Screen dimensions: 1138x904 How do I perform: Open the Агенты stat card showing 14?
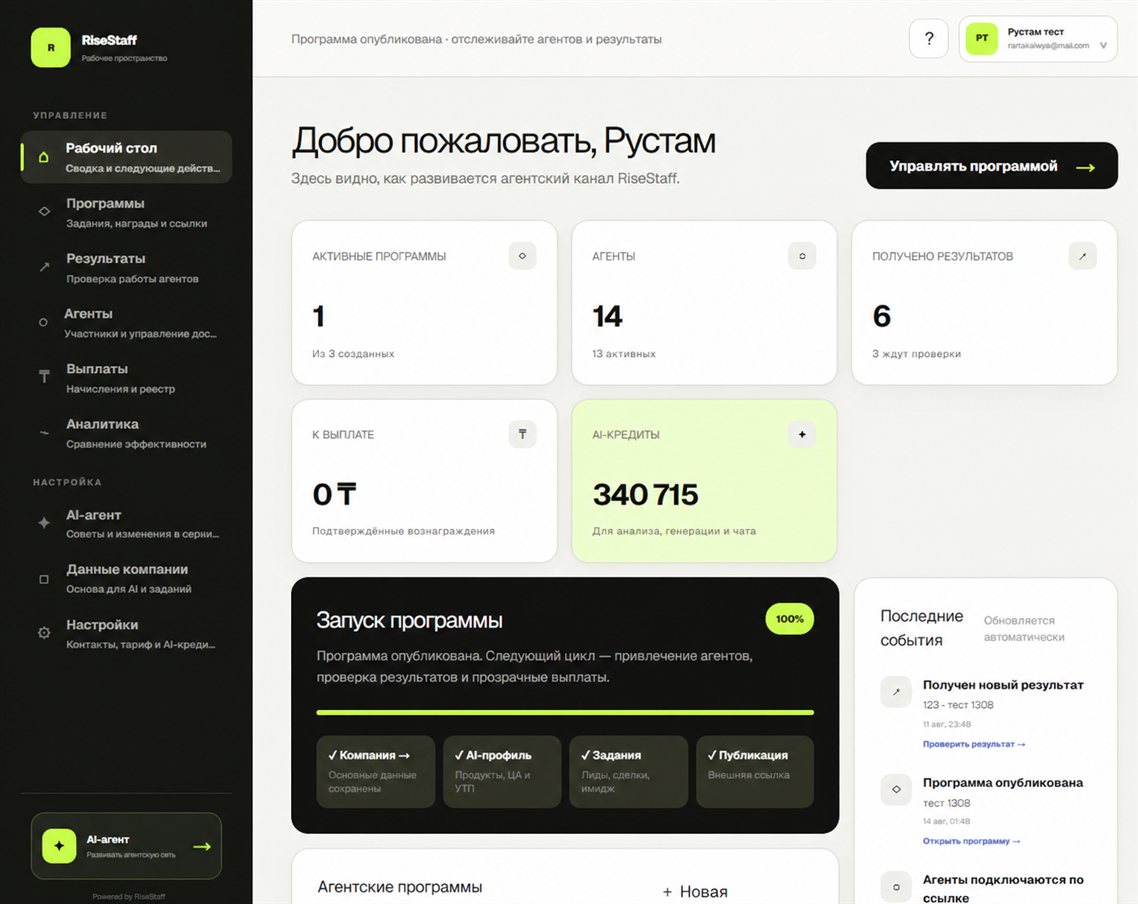[x=704, y=303]
